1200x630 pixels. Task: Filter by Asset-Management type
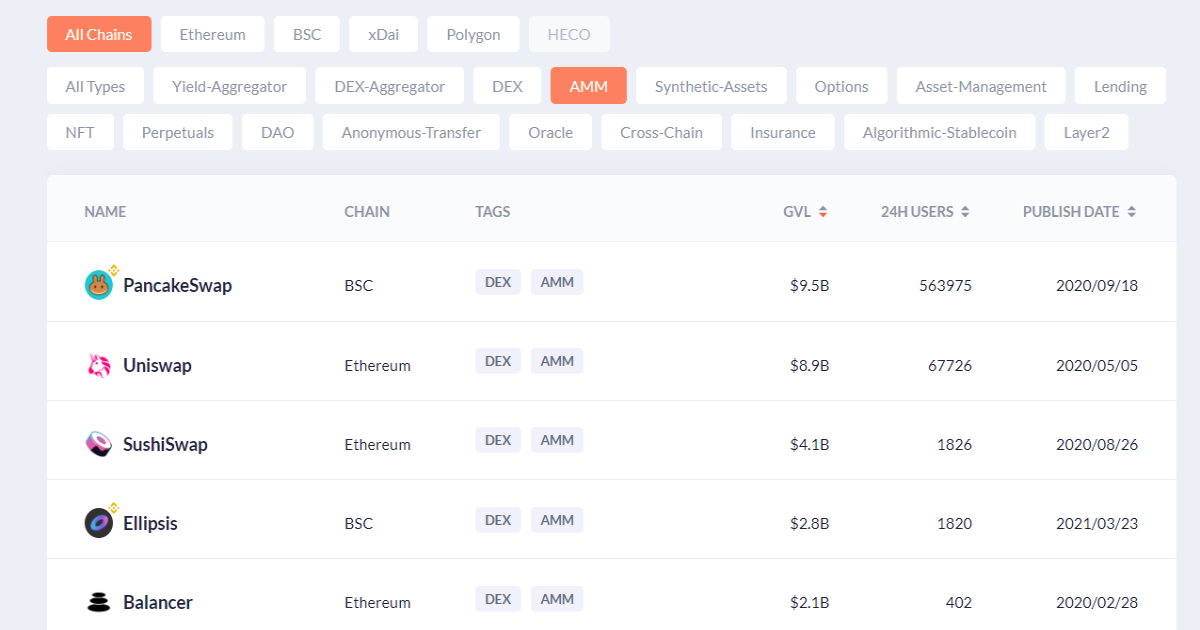tap(981, 86)
